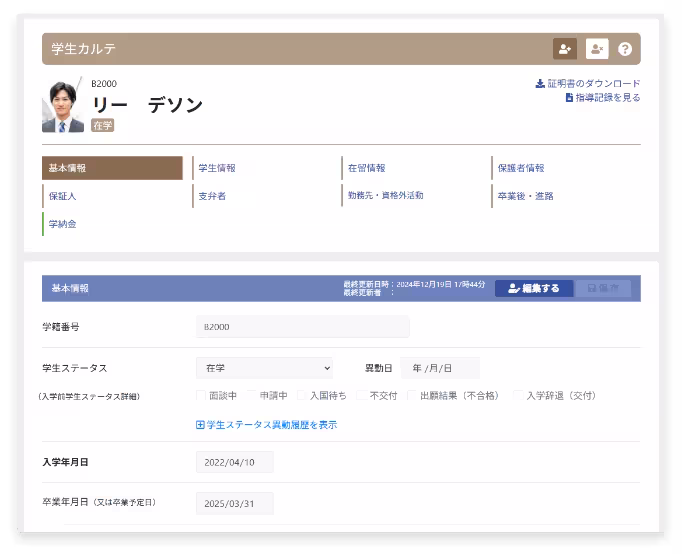Open the 在留情報 tab
The image size is (682, 554).
coord(366,168)
